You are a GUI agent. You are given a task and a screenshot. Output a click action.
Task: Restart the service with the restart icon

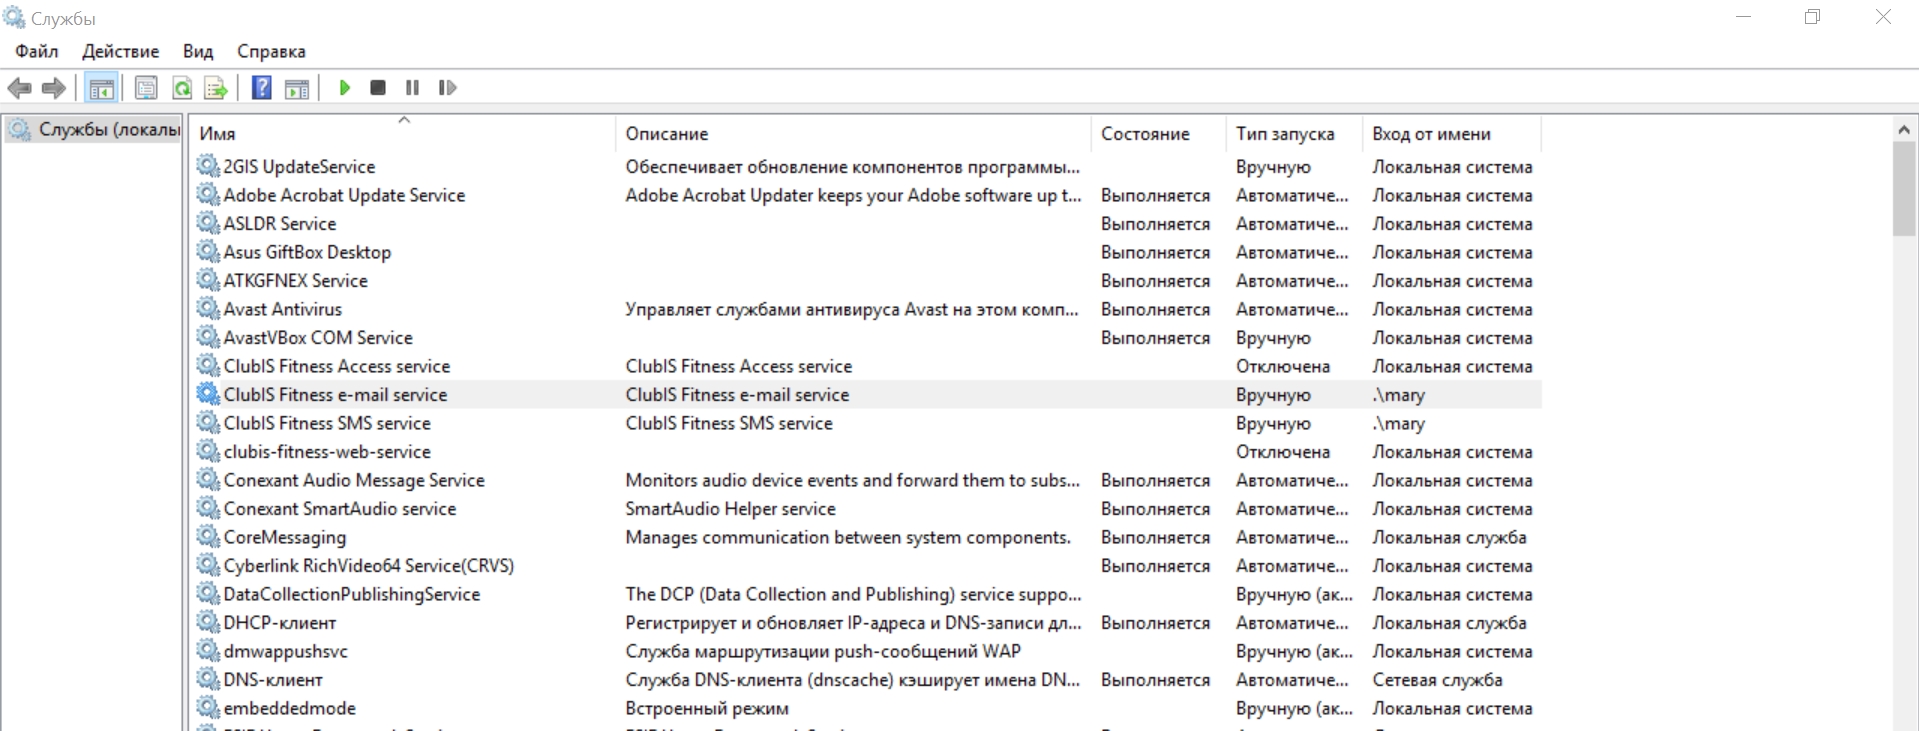pos(447,88)
